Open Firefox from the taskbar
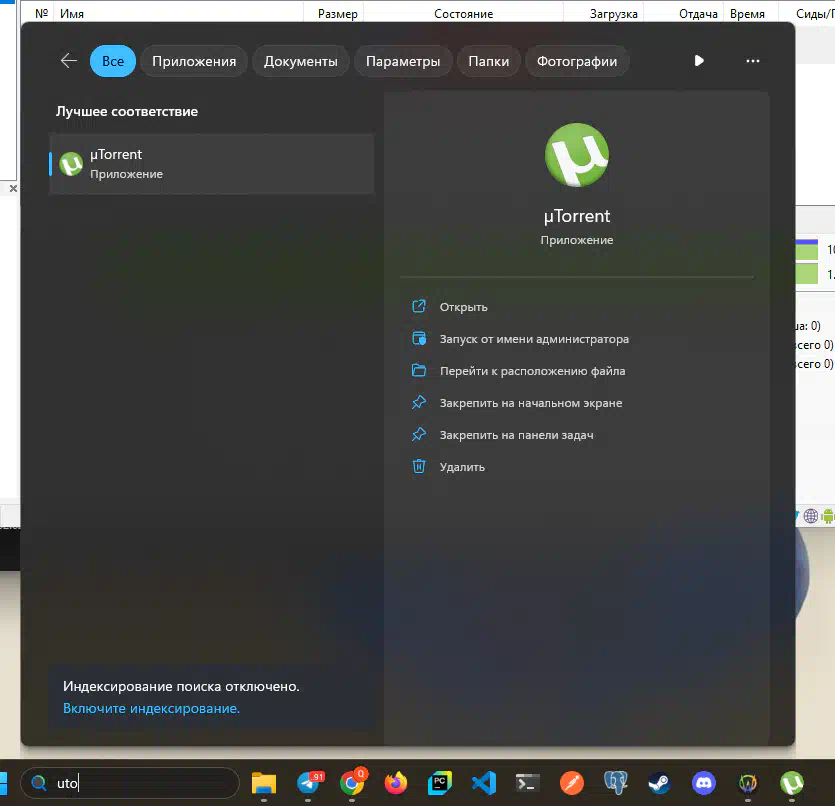 (396, 784)
